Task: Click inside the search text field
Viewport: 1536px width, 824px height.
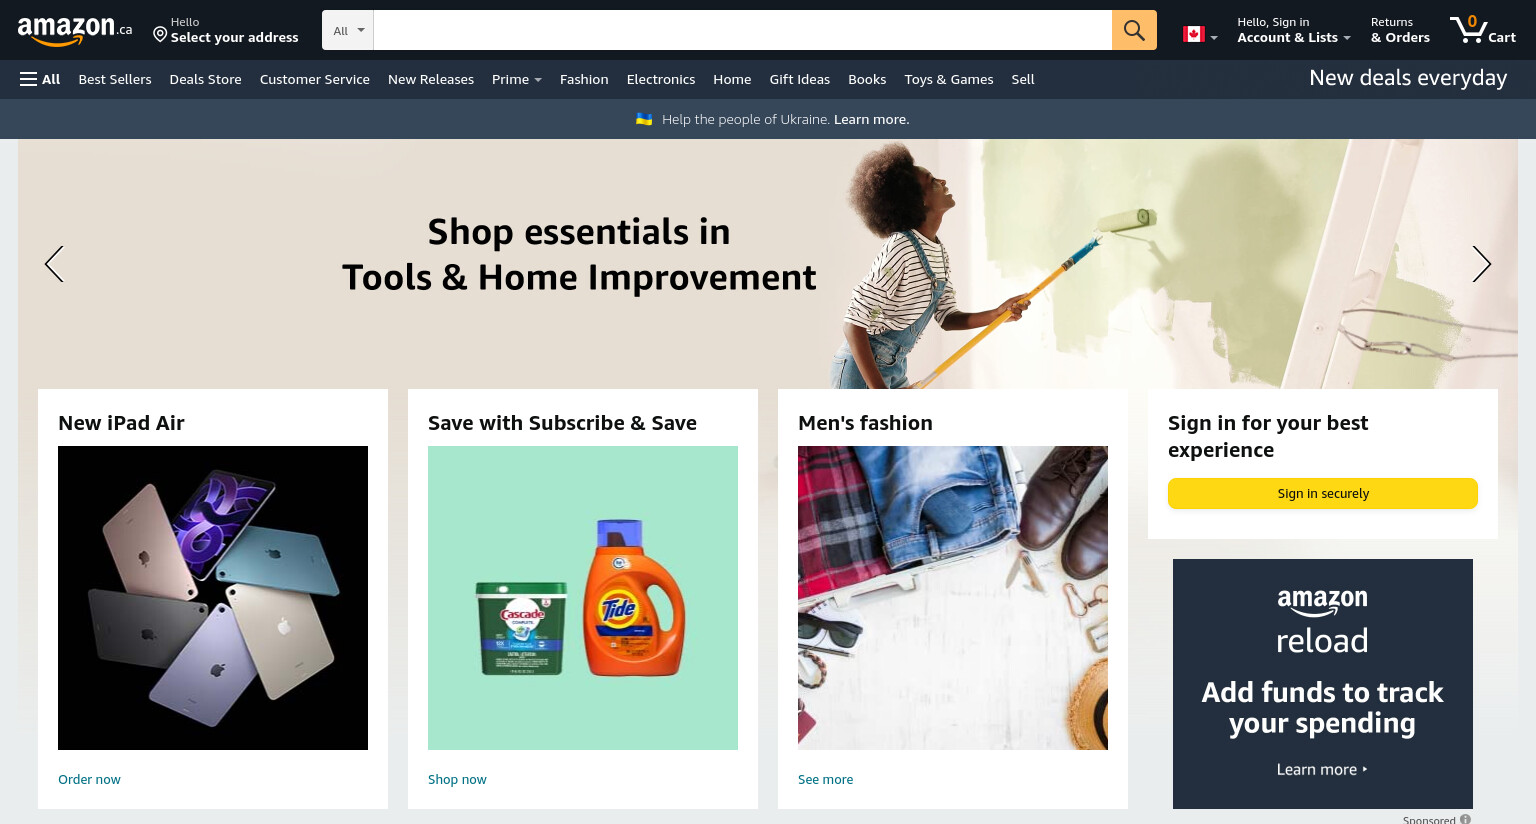Action: pos(742,30)
